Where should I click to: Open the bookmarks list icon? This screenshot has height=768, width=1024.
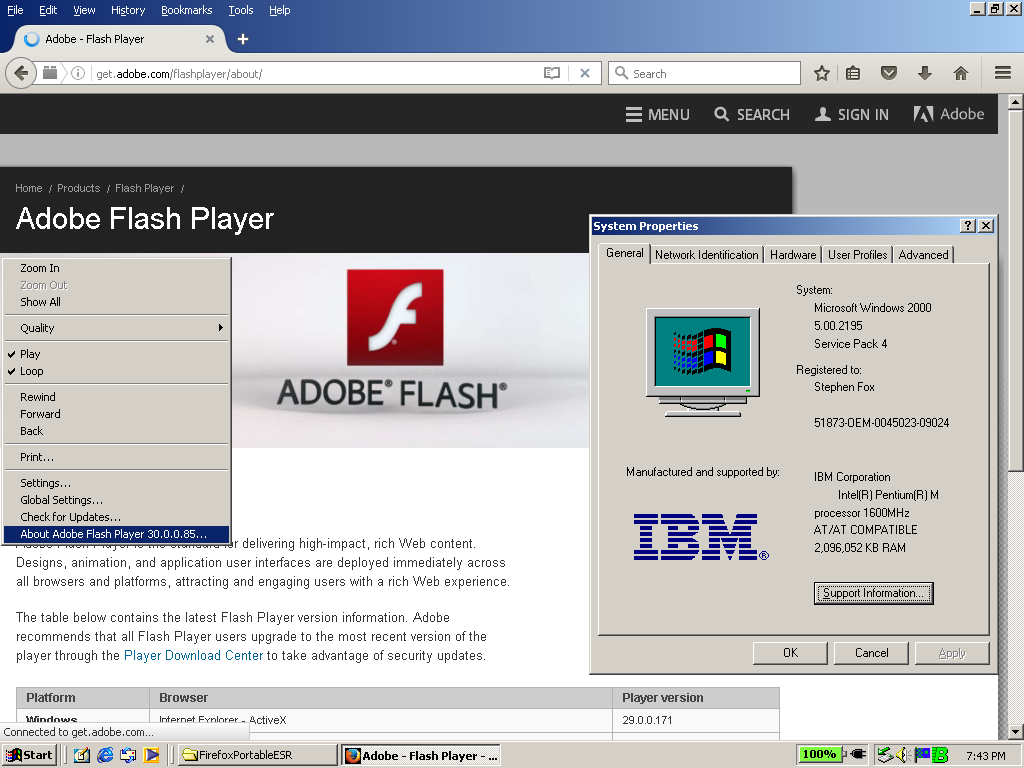[x=853, y=73]
